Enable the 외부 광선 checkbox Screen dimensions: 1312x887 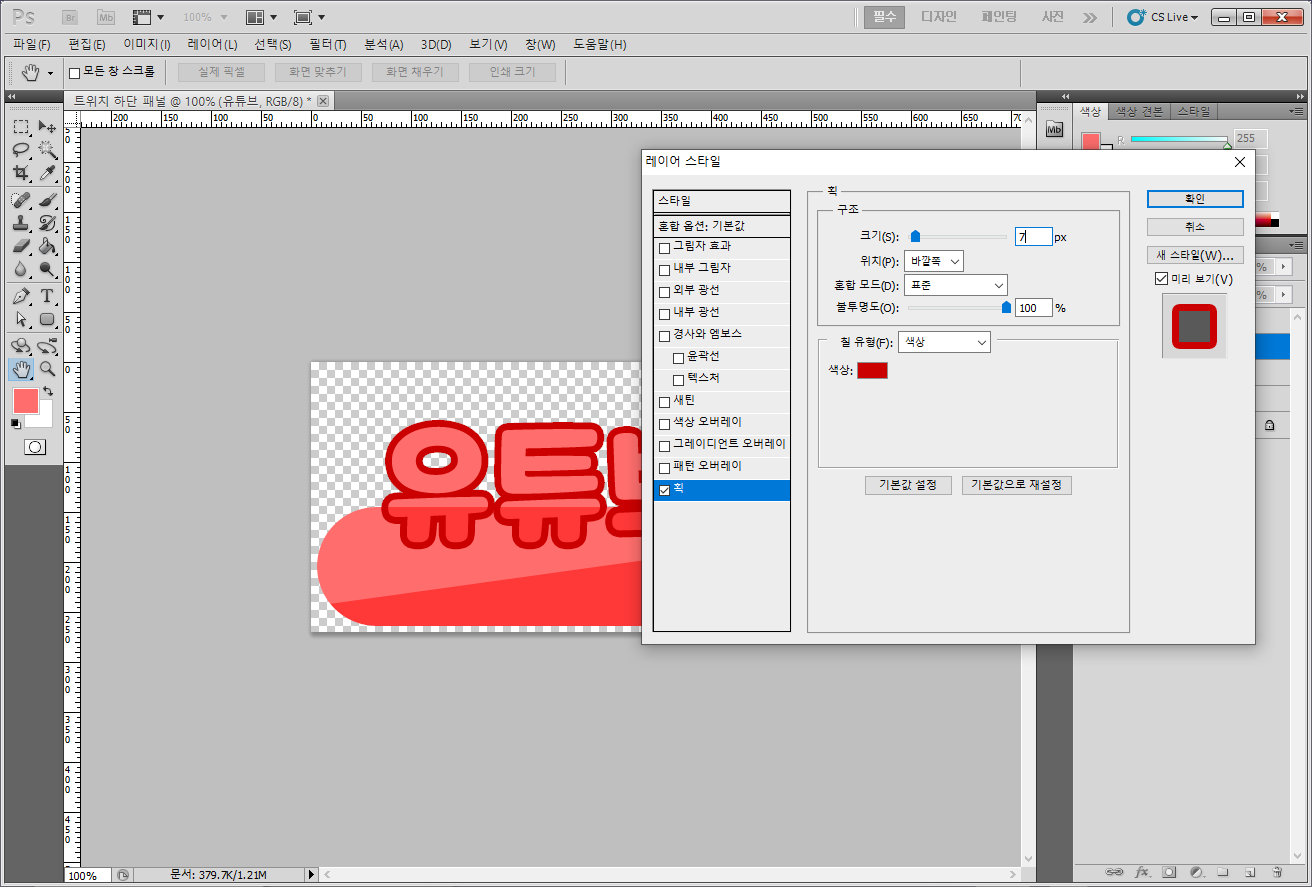tap(664, 292)
